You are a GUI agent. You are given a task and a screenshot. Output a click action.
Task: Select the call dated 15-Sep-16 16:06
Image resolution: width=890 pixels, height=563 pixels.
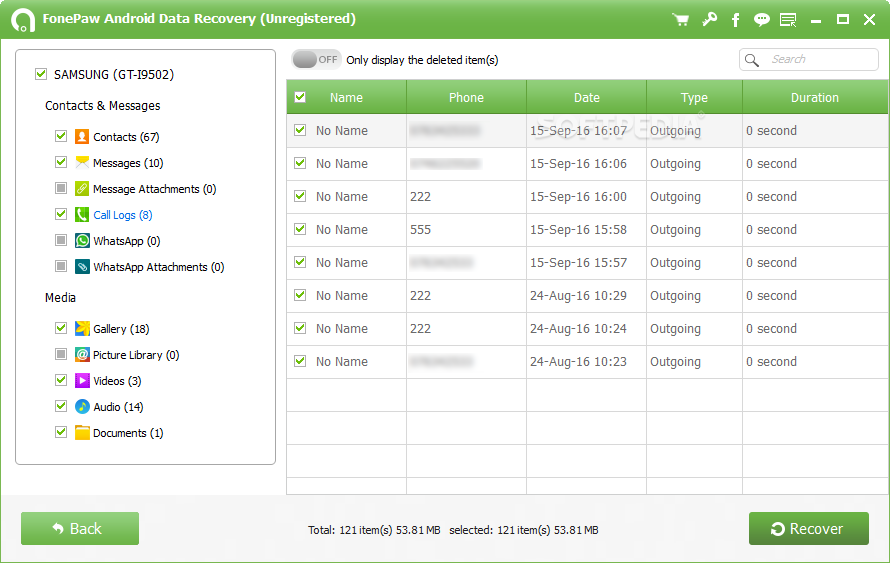[x=587, y=164]
